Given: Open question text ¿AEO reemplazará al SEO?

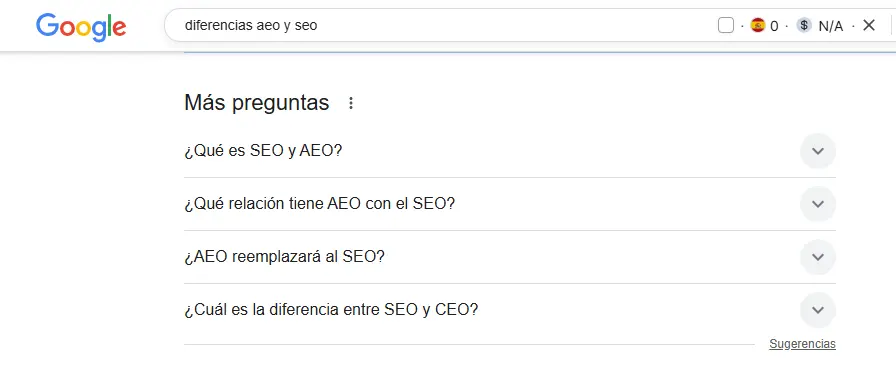Looking at the screenshot, I should point(284,257).
